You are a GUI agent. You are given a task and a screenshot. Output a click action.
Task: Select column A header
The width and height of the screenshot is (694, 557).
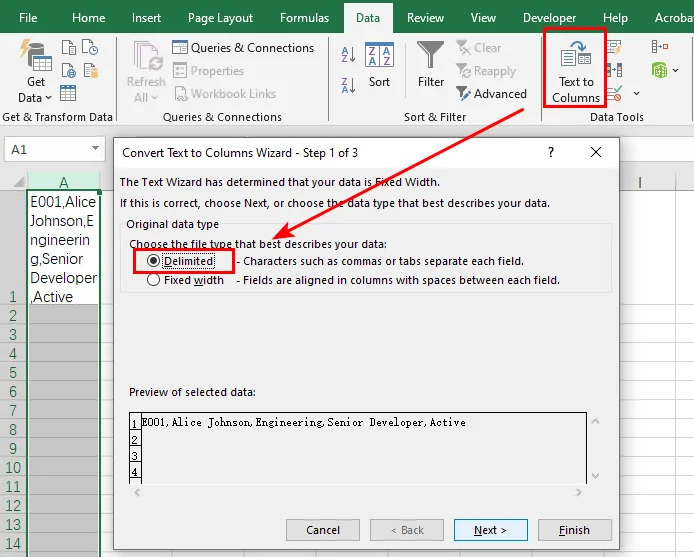point(64,182)
